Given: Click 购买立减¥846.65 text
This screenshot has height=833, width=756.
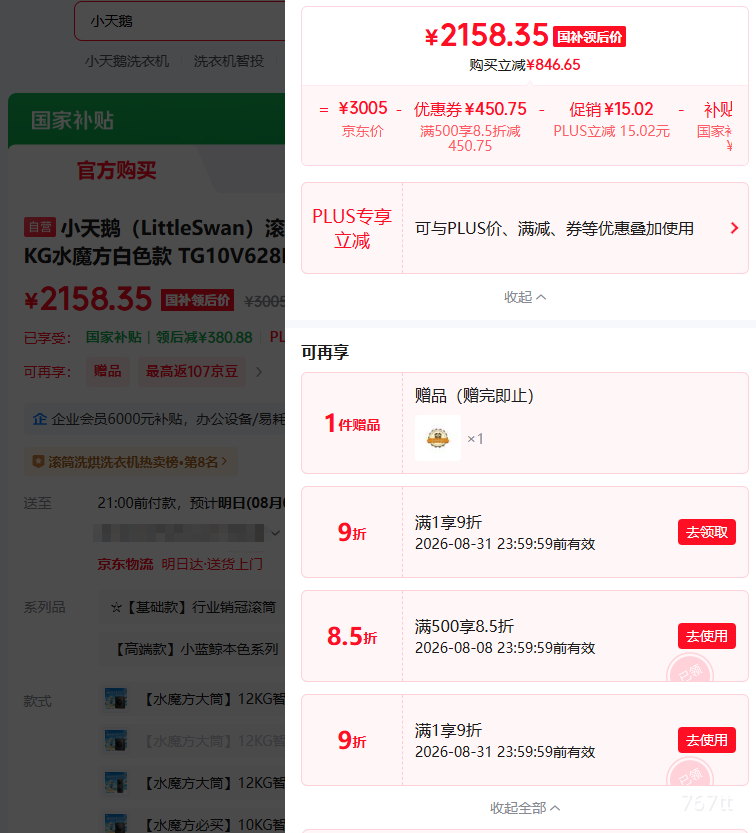Looking at the screenshot, I should point(525,65).
